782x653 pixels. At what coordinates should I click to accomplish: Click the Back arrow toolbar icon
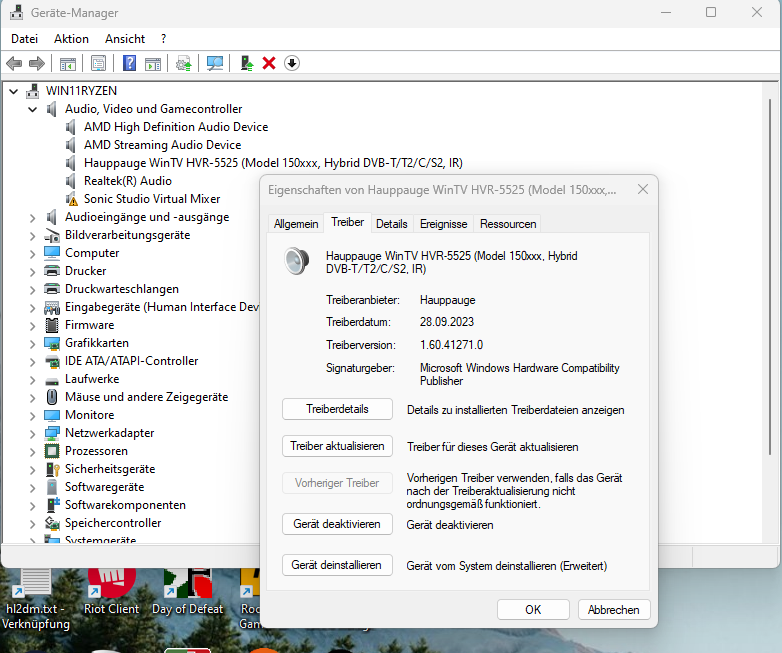click(x=14, y=63)
